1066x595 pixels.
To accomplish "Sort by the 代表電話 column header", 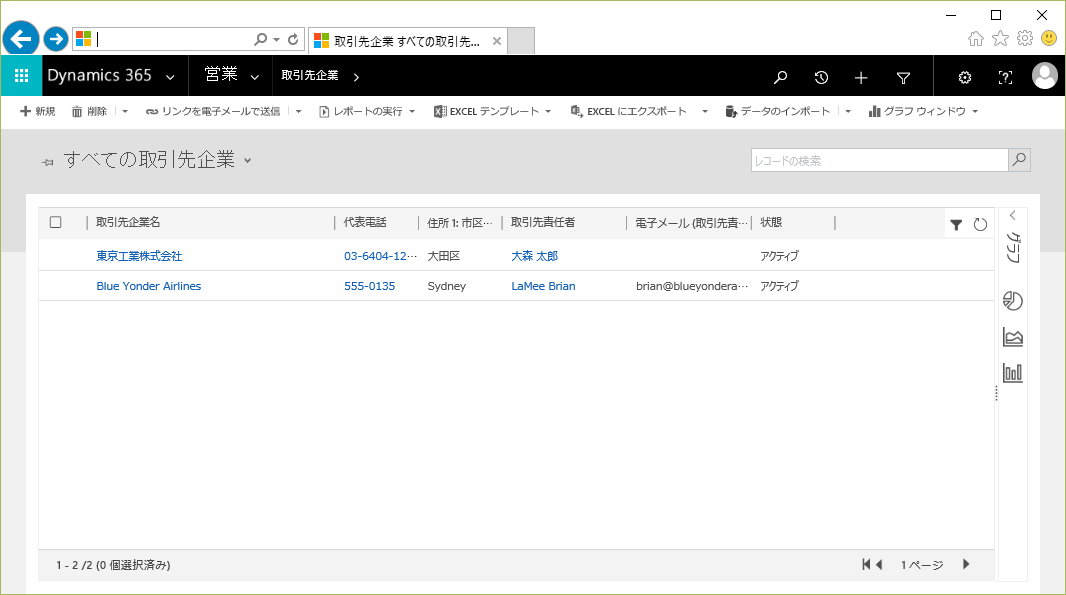I will 364,222.
